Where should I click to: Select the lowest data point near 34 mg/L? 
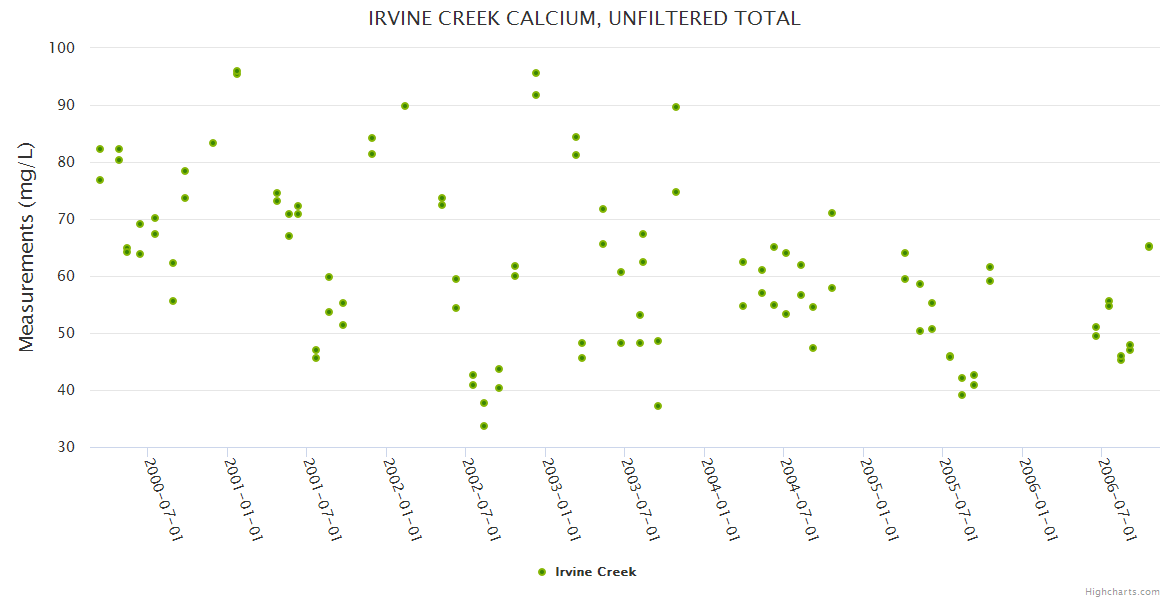pos(484,426)
